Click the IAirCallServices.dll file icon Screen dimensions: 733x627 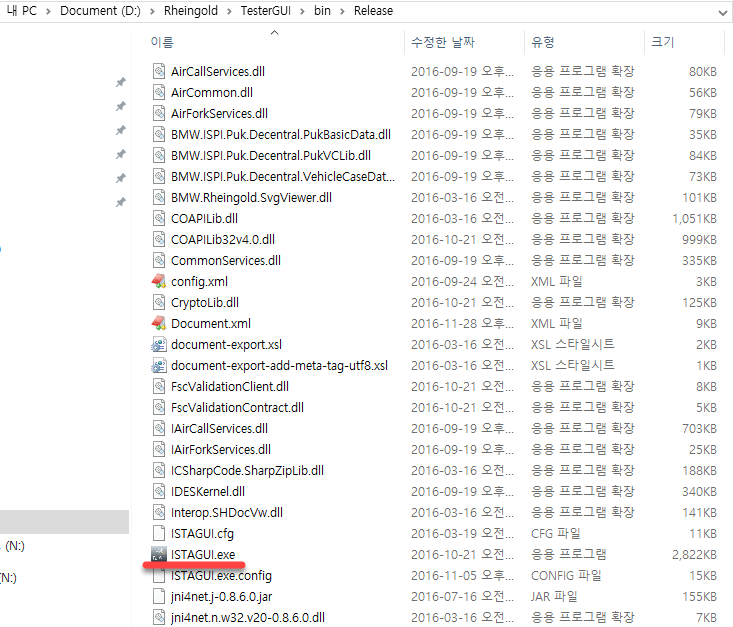[x=159, y=428]
